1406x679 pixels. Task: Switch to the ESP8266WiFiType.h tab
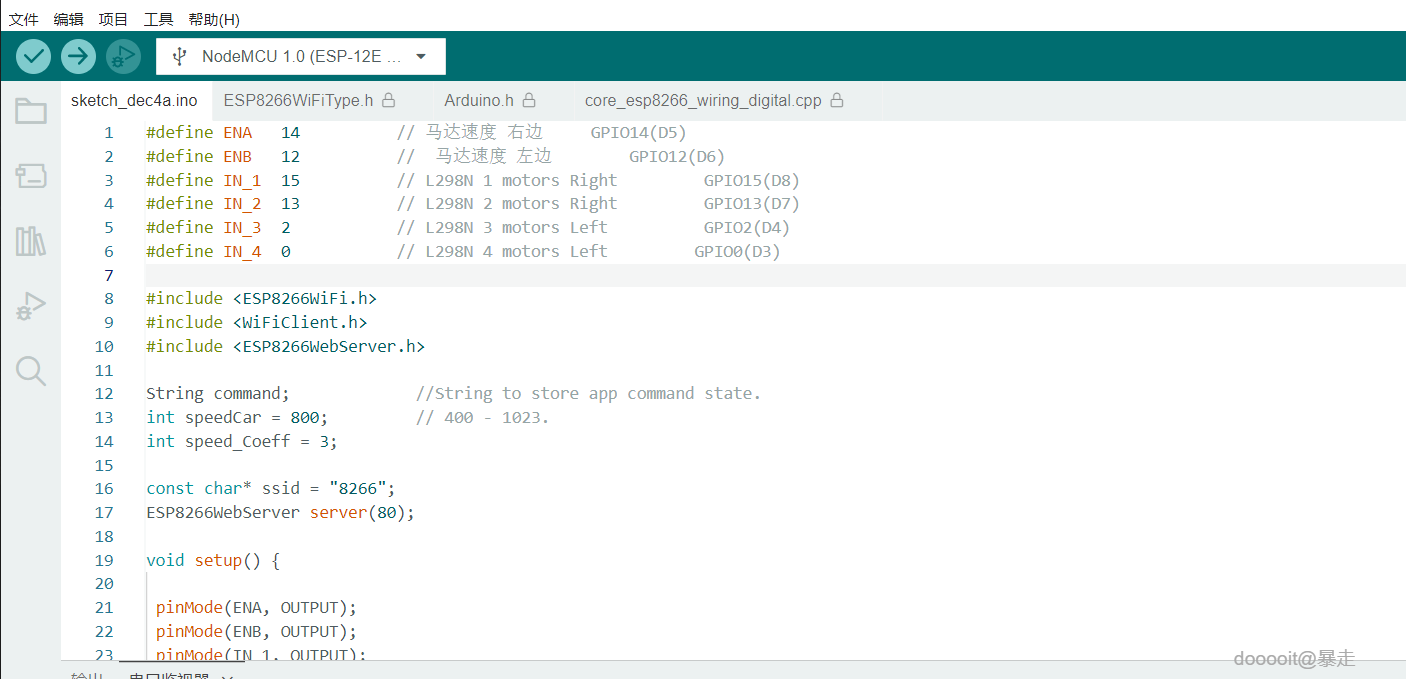(298, 100)
